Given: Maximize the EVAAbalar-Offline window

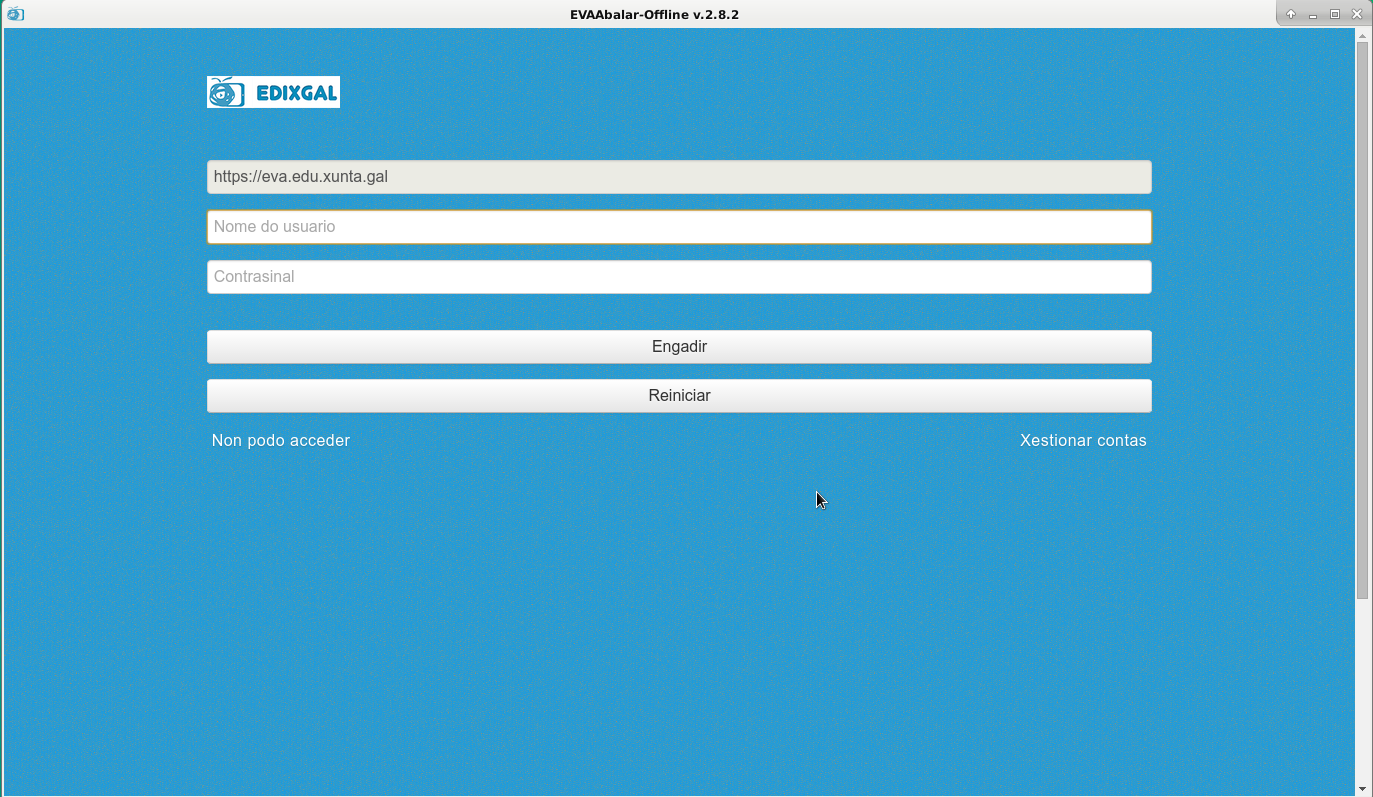Looking at the screenshot, I should point(1334,15).
